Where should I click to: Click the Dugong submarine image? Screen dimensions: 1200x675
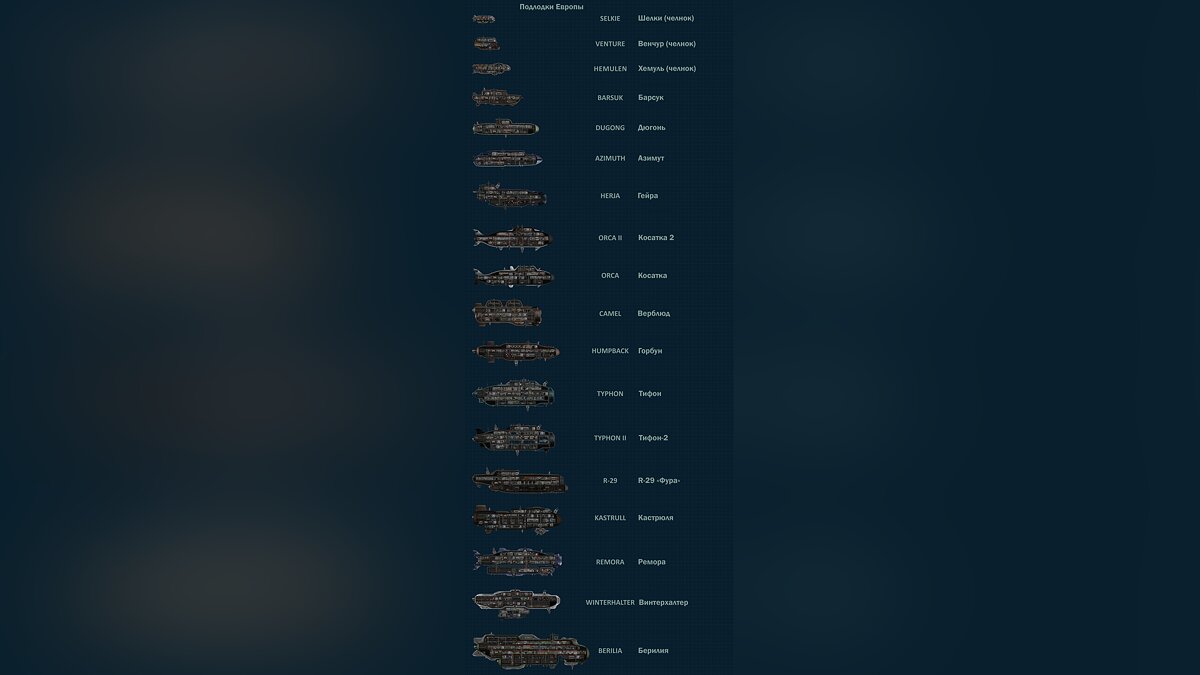[x=506, y=127]
